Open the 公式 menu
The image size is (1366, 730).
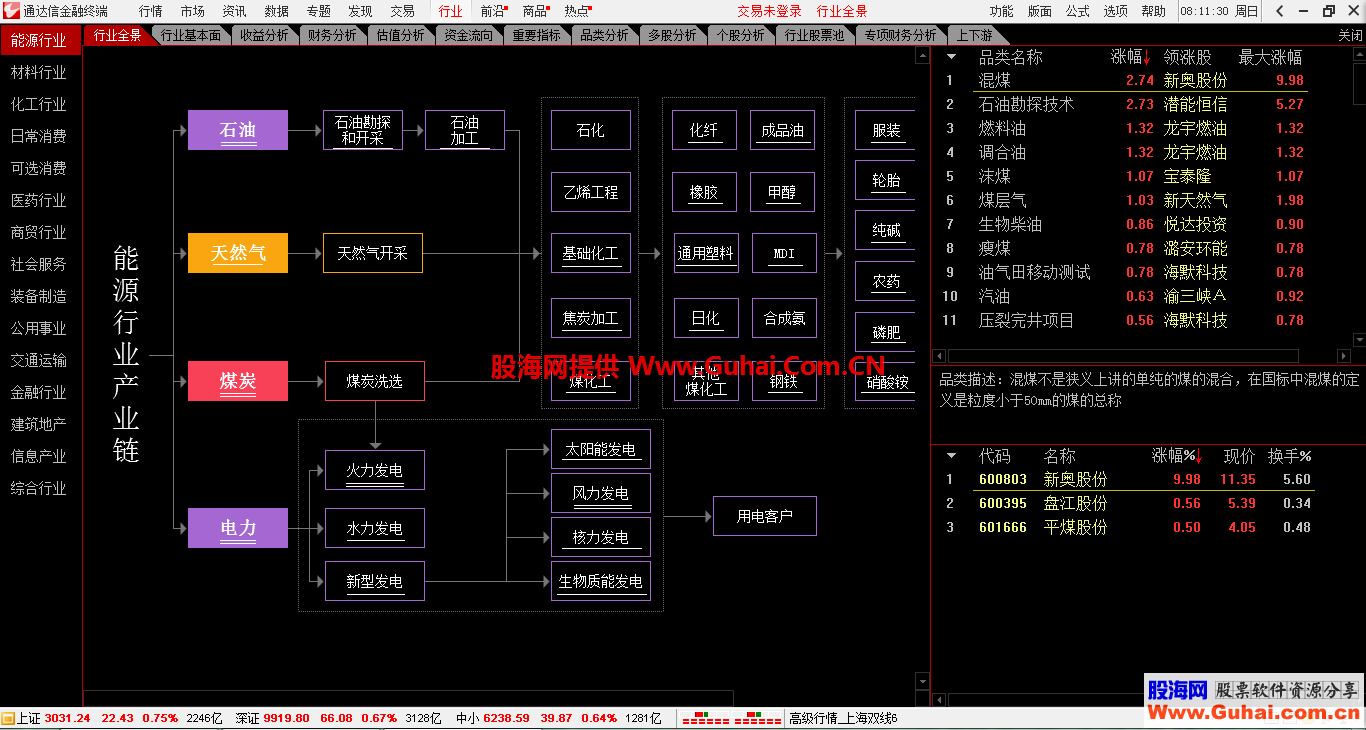tap(1078, 11)
